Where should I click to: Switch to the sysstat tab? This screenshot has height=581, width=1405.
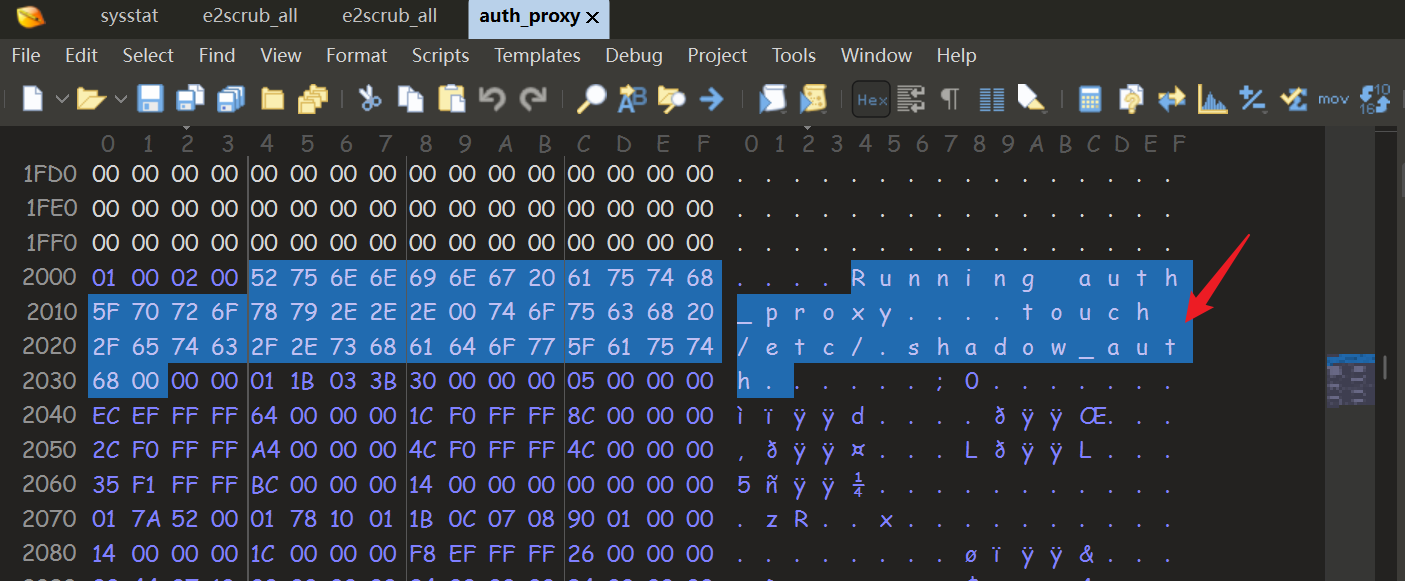[x=128, y=16]
